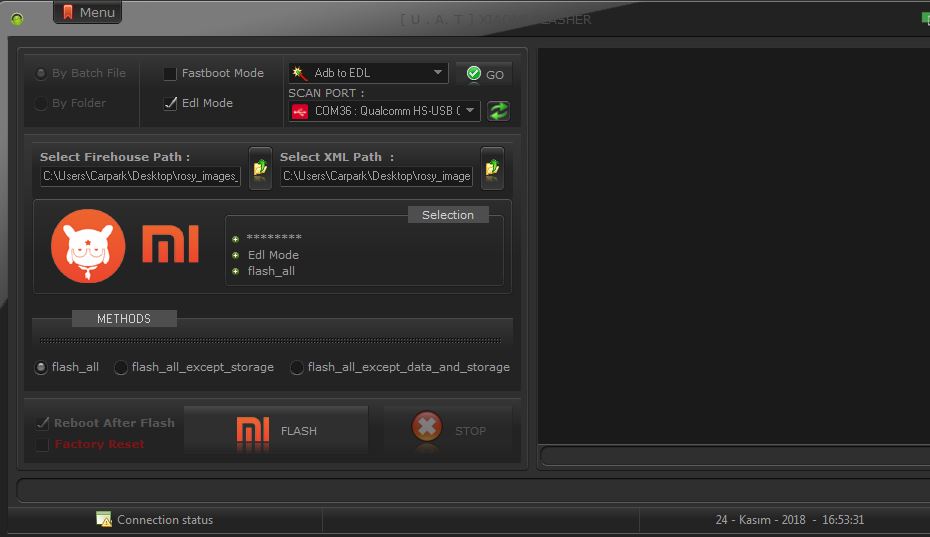Click green bullet beside flash_all entry
930x537 pixels.
coord(235,271)
